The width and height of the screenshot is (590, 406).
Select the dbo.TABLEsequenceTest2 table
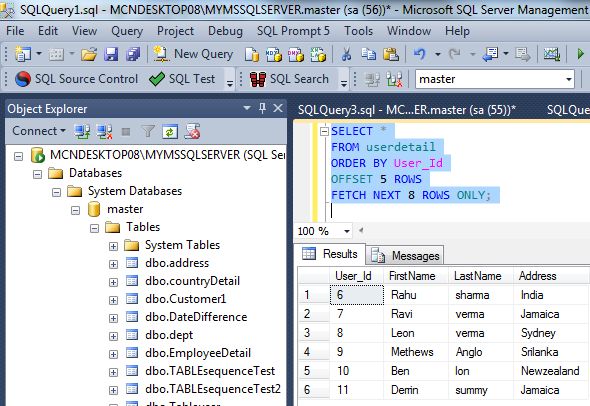pos(213,389)
